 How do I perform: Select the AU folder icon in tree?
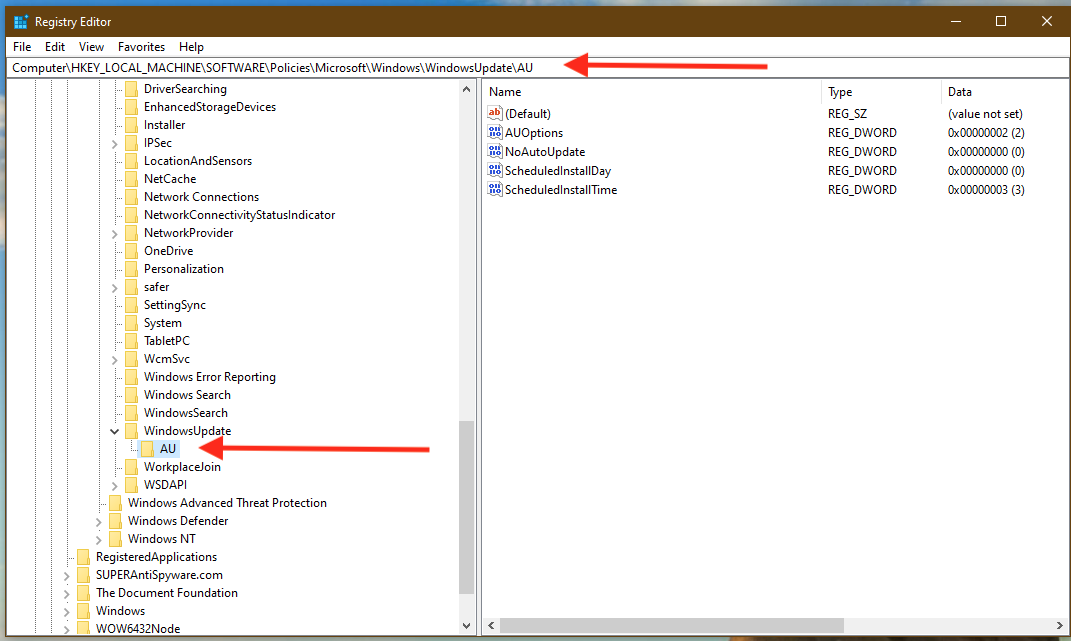tap(147, 449)
